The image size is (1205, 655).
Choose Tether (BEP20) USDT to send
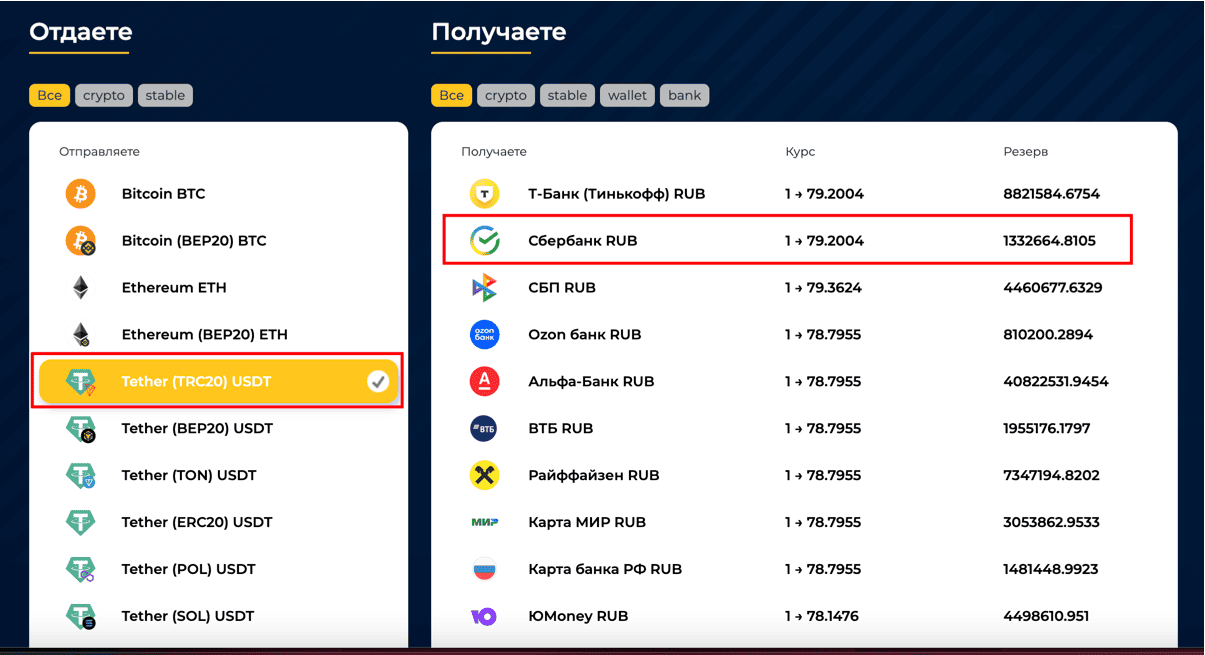[x=197, y=429]
